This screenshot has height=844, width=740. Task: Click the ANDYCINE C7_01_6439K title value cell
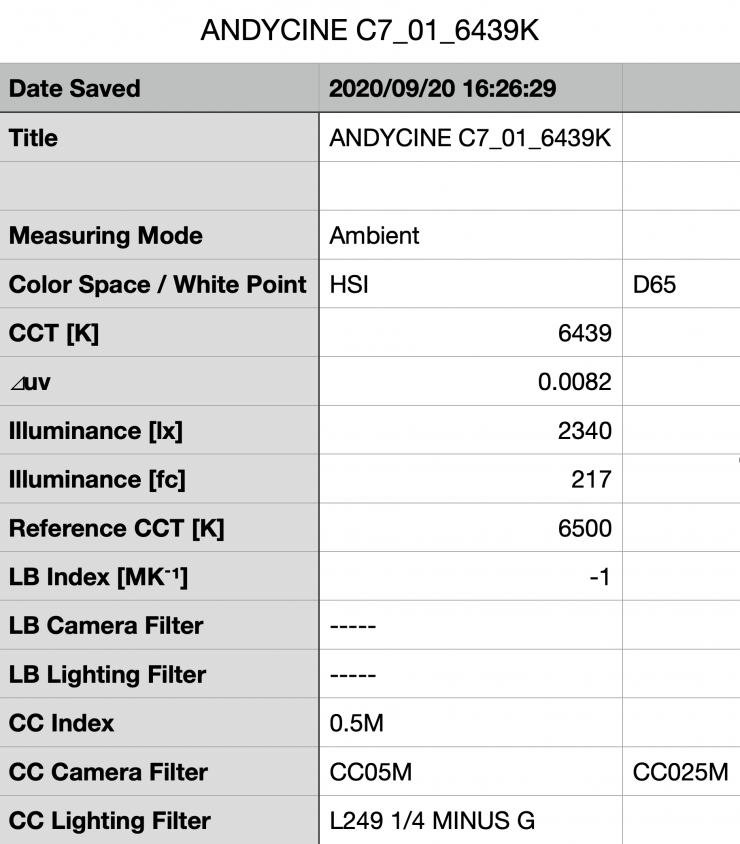click(469, 138)
